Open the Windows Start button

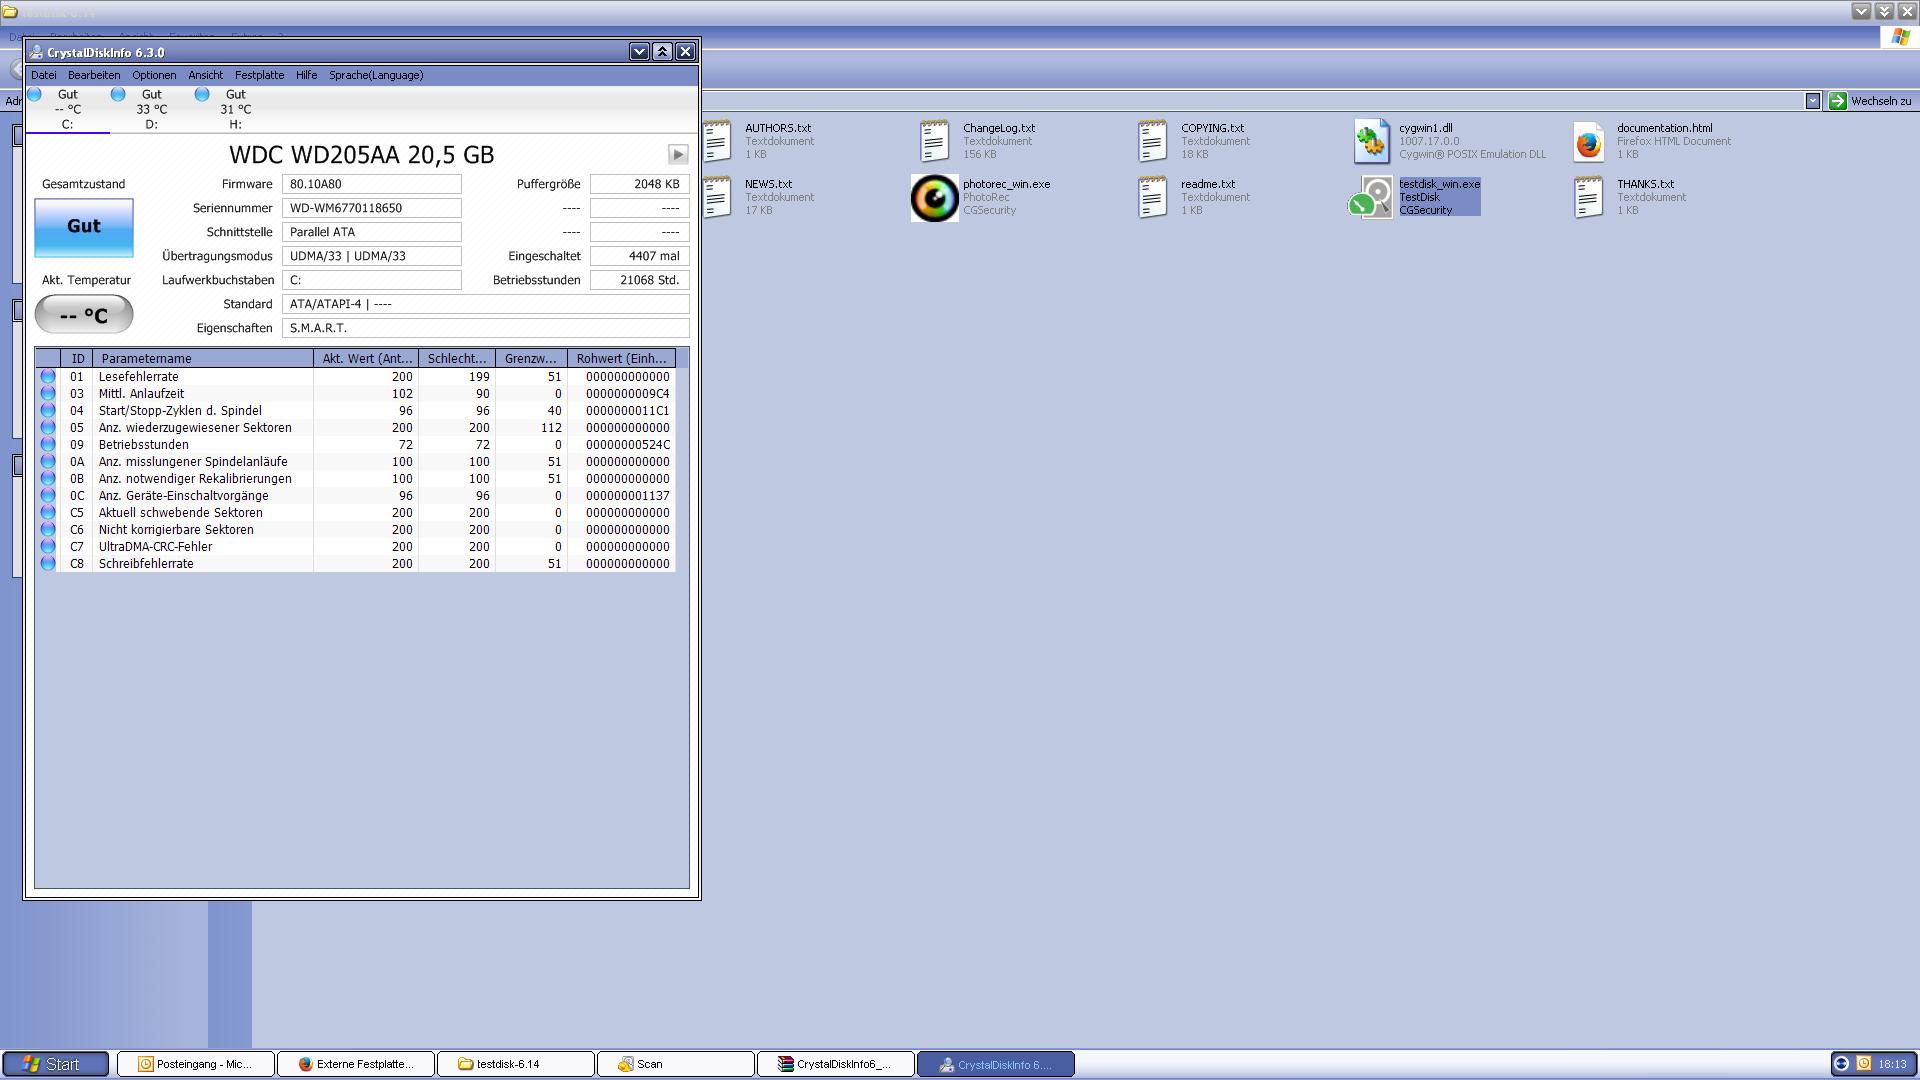pos(55,1064)
